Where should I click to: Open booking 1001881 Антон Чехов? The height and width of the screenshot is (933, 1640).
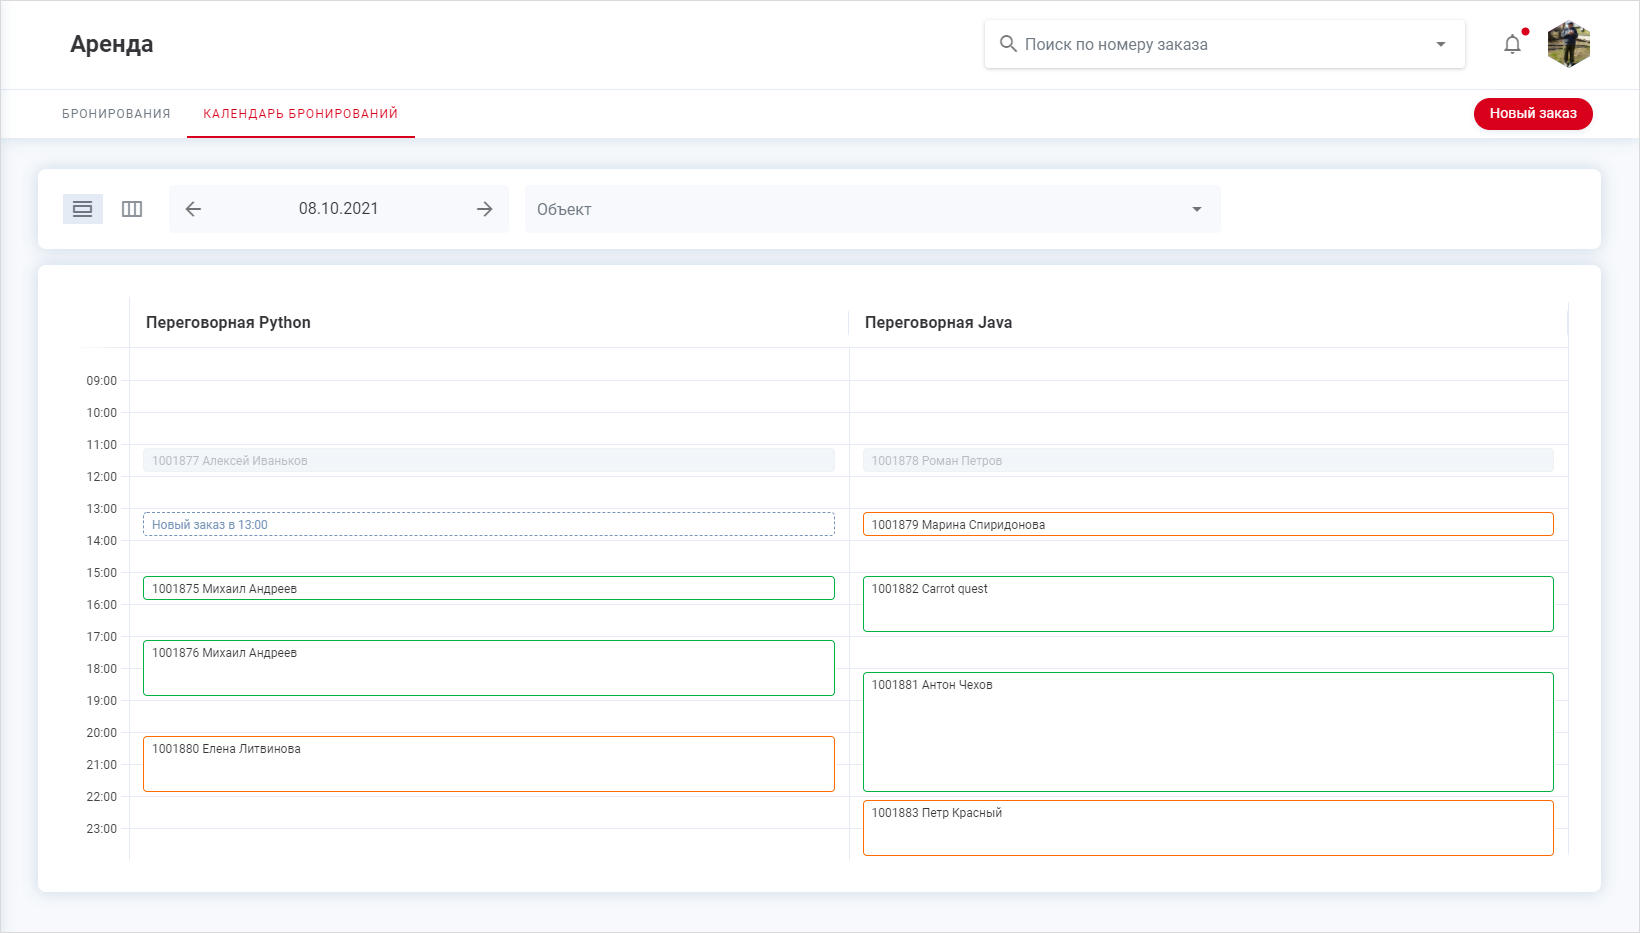coord(1207,732)
